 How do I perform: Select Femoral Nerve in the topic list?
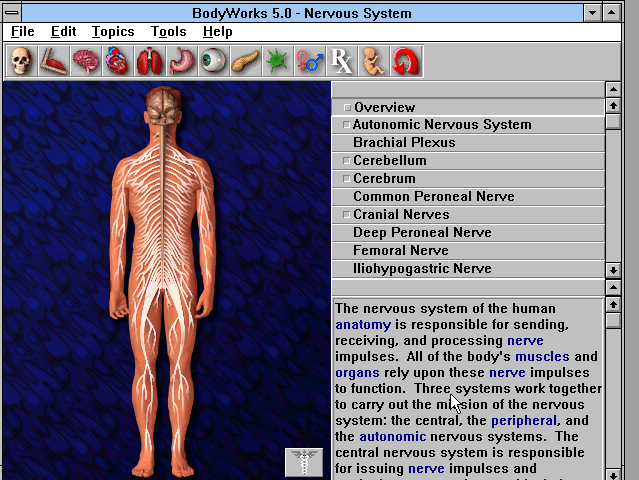click(400, 251)
